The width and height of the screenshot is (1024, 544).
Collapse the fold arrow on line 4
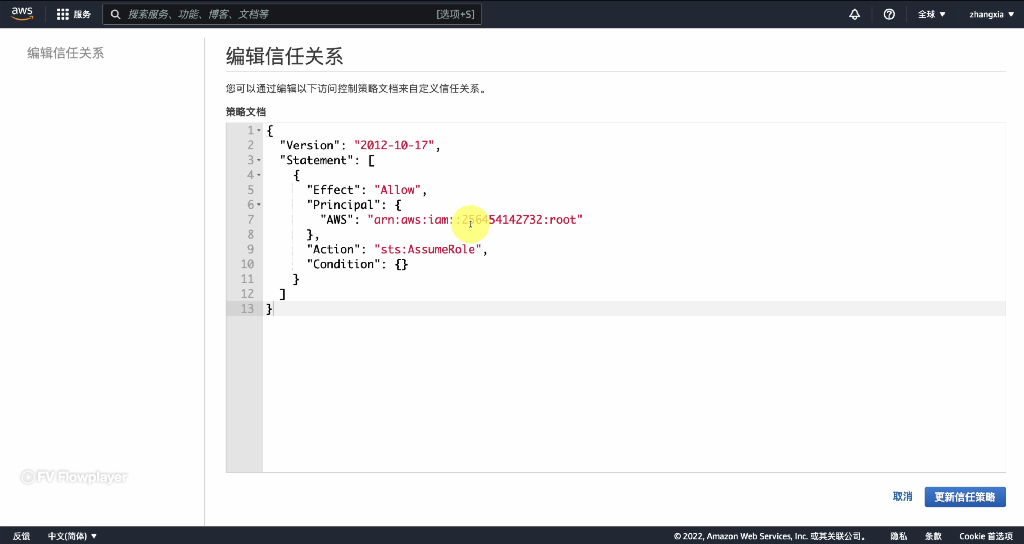(x=259, y=175)
